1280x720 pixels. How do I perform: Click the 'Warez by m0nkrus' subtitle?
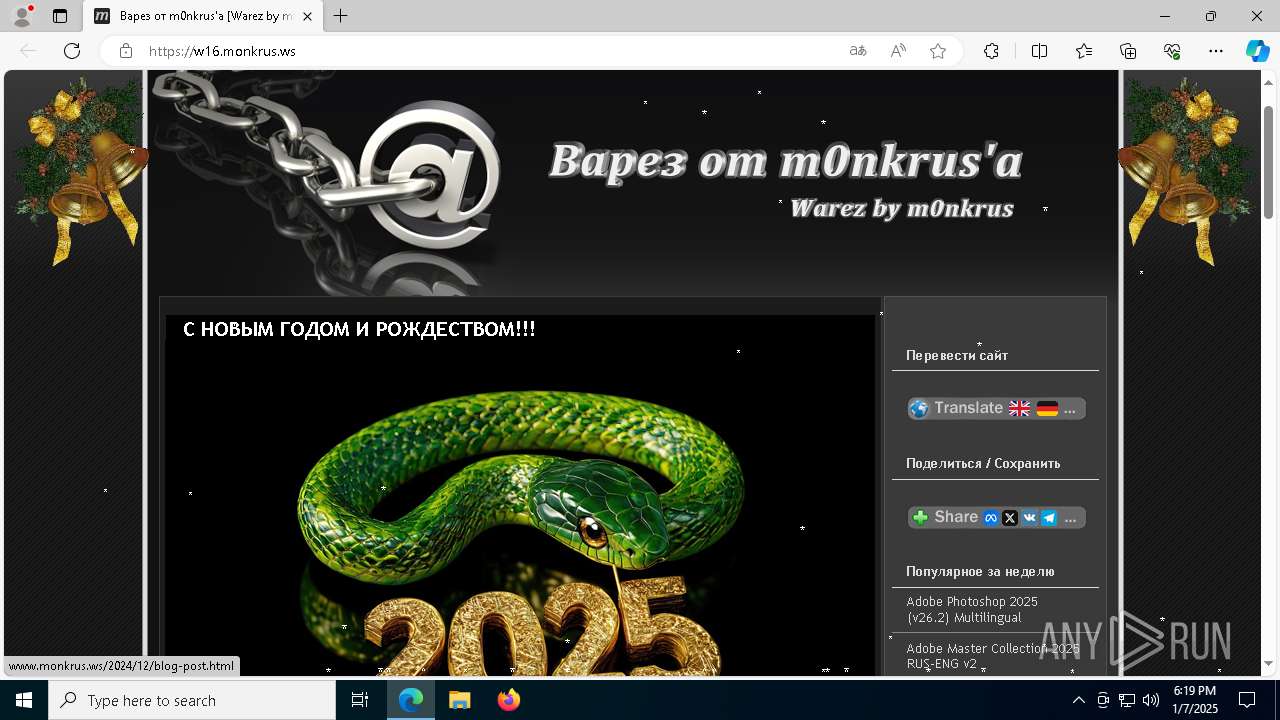902,208
